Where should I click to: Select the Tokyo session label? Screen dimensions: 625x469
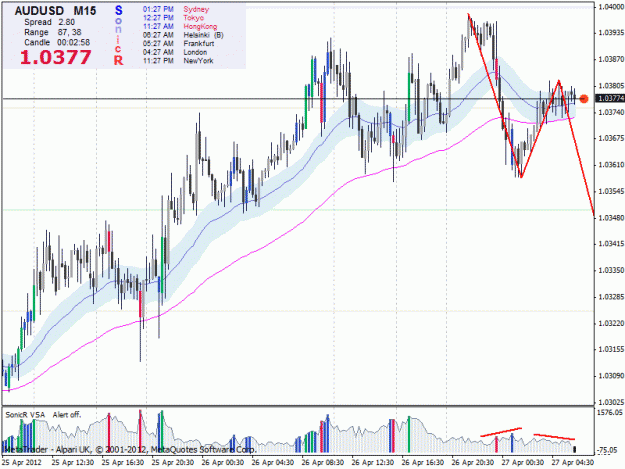[x=193, y=18]
